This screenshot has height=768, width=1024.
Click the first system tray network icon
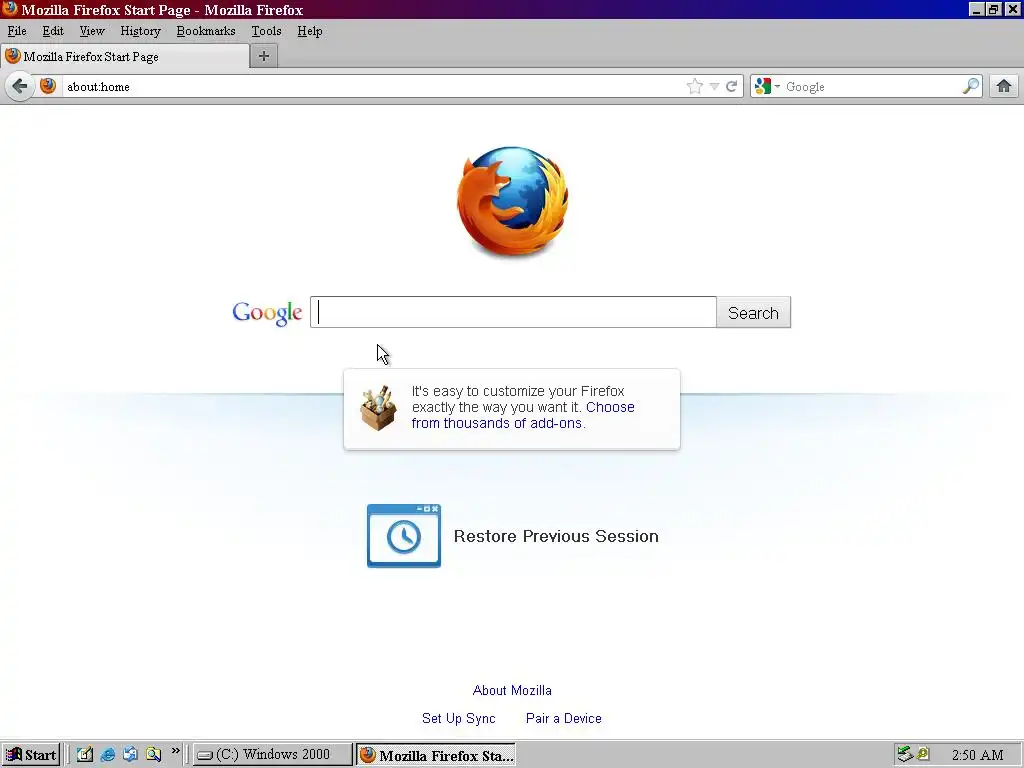coord(904,754)
